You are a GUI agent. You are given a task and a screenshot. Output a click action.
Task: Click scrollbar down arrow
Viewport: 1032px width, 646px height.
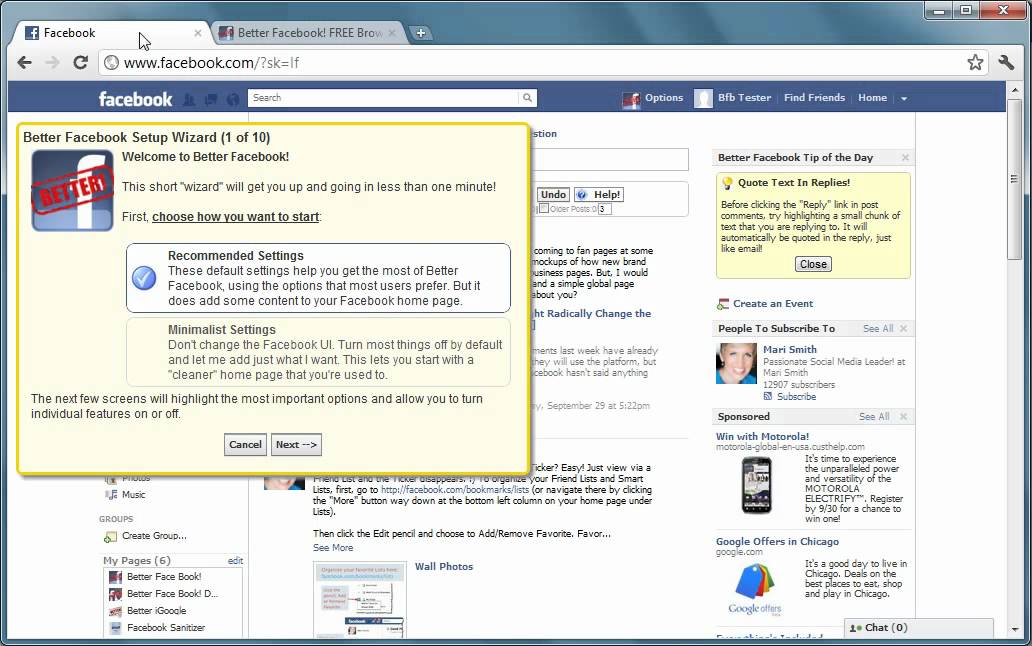coord(1014,630)
